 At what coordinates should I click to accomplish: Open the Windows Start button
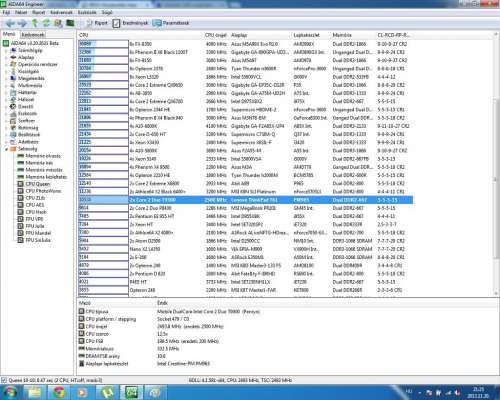point(10,392)
